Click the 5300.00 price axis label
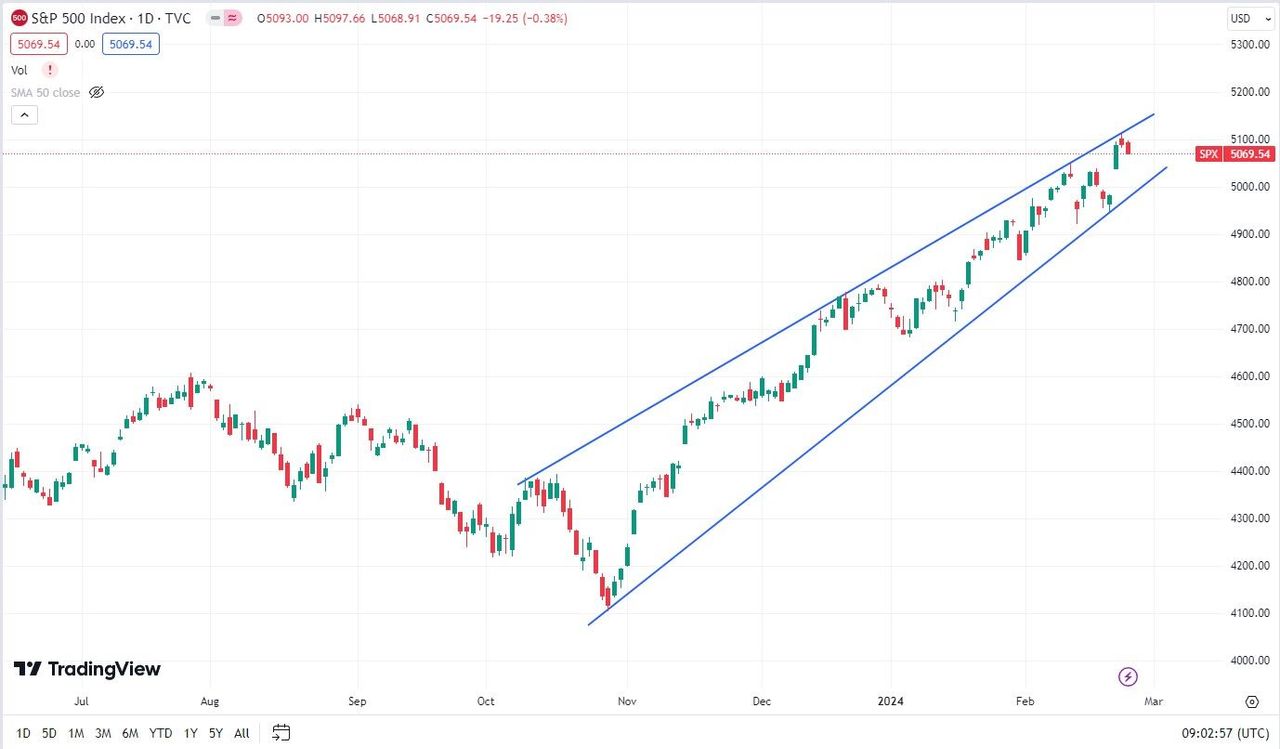 [1252, 45]
